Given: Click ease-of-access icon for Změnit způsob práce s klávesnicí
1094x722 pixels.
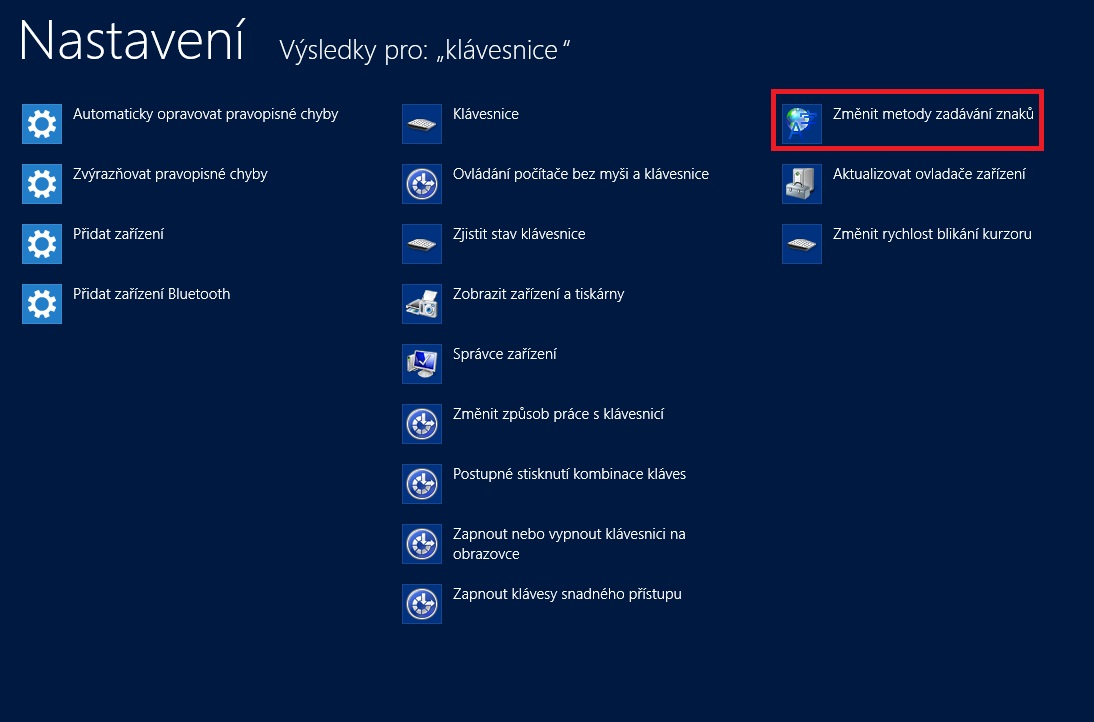Looking at the screenshot, I should click(x=422, y=424).
